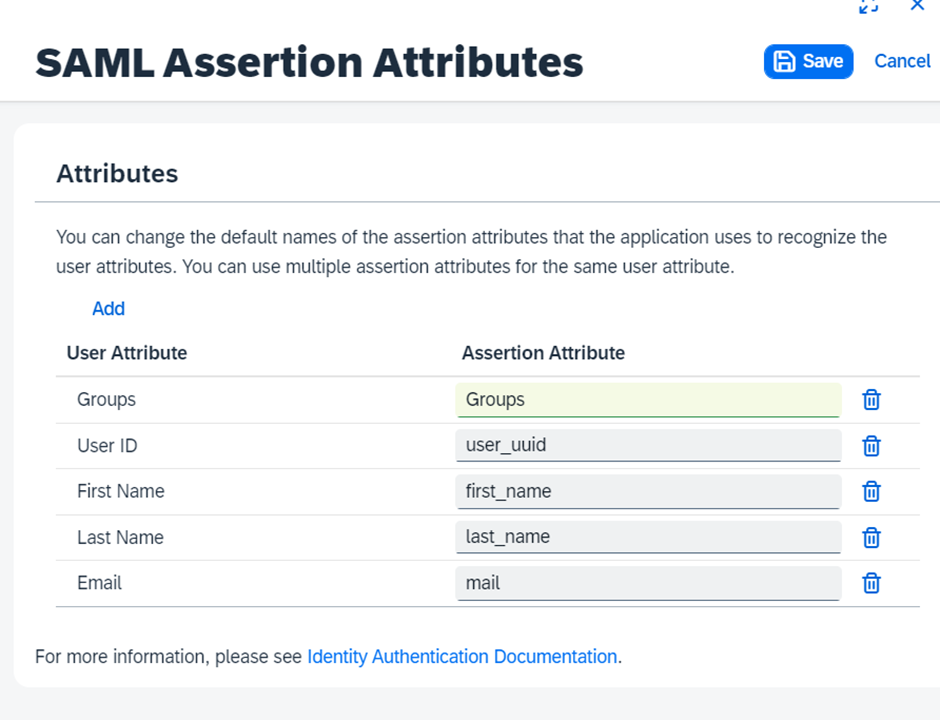Enter full screen mode for the dialog
The height and width of the screenshot is (720, 940).
868,6
